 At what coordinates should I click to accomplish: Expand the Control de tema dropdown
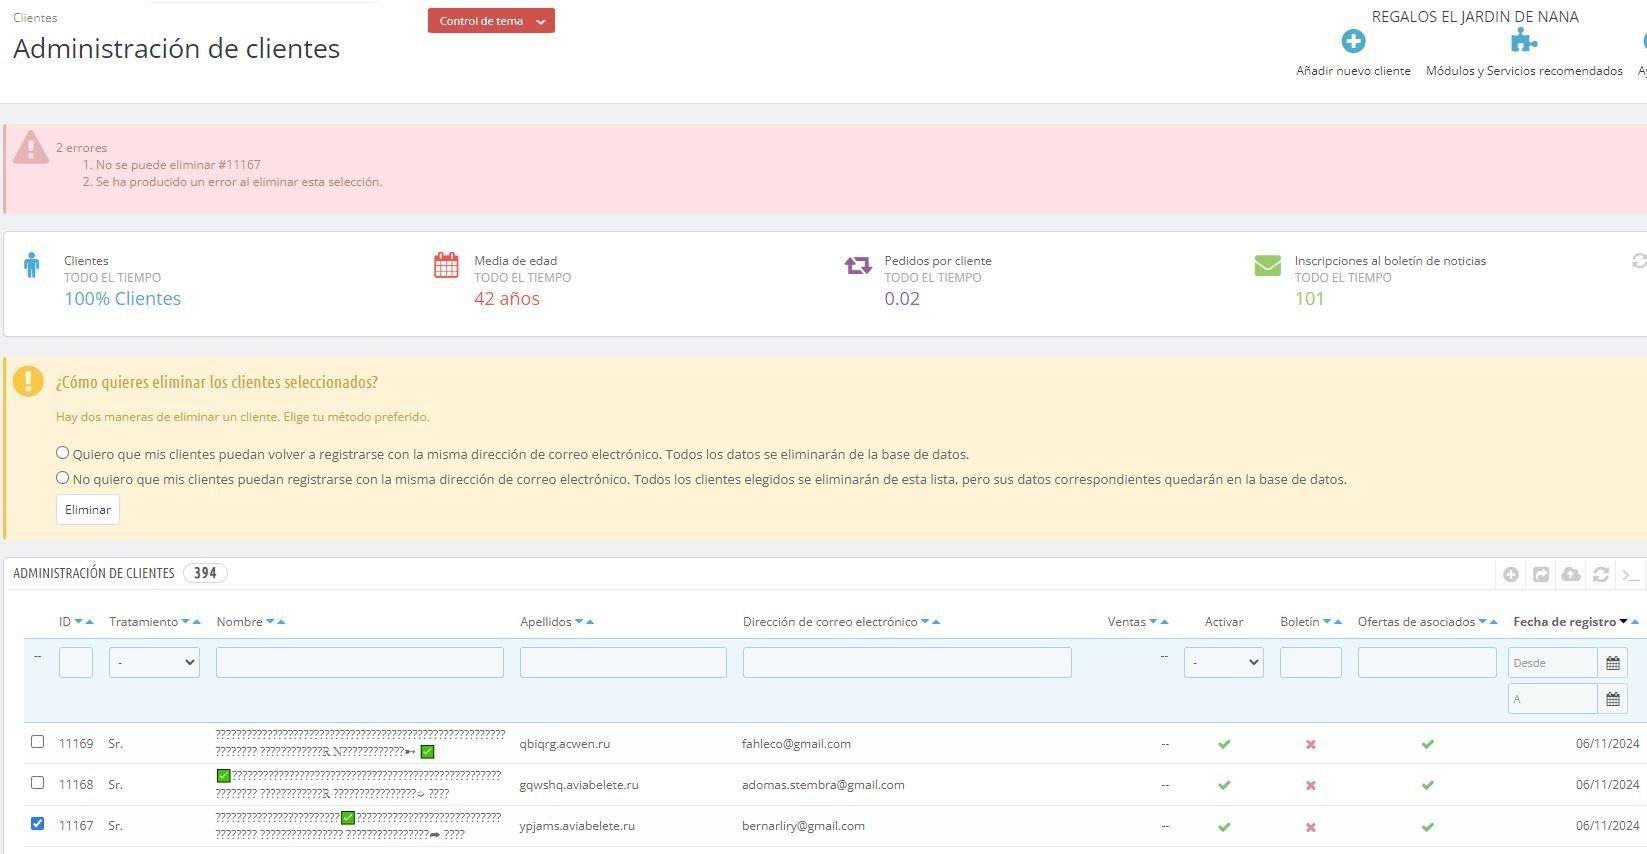[x=491, y=21]
